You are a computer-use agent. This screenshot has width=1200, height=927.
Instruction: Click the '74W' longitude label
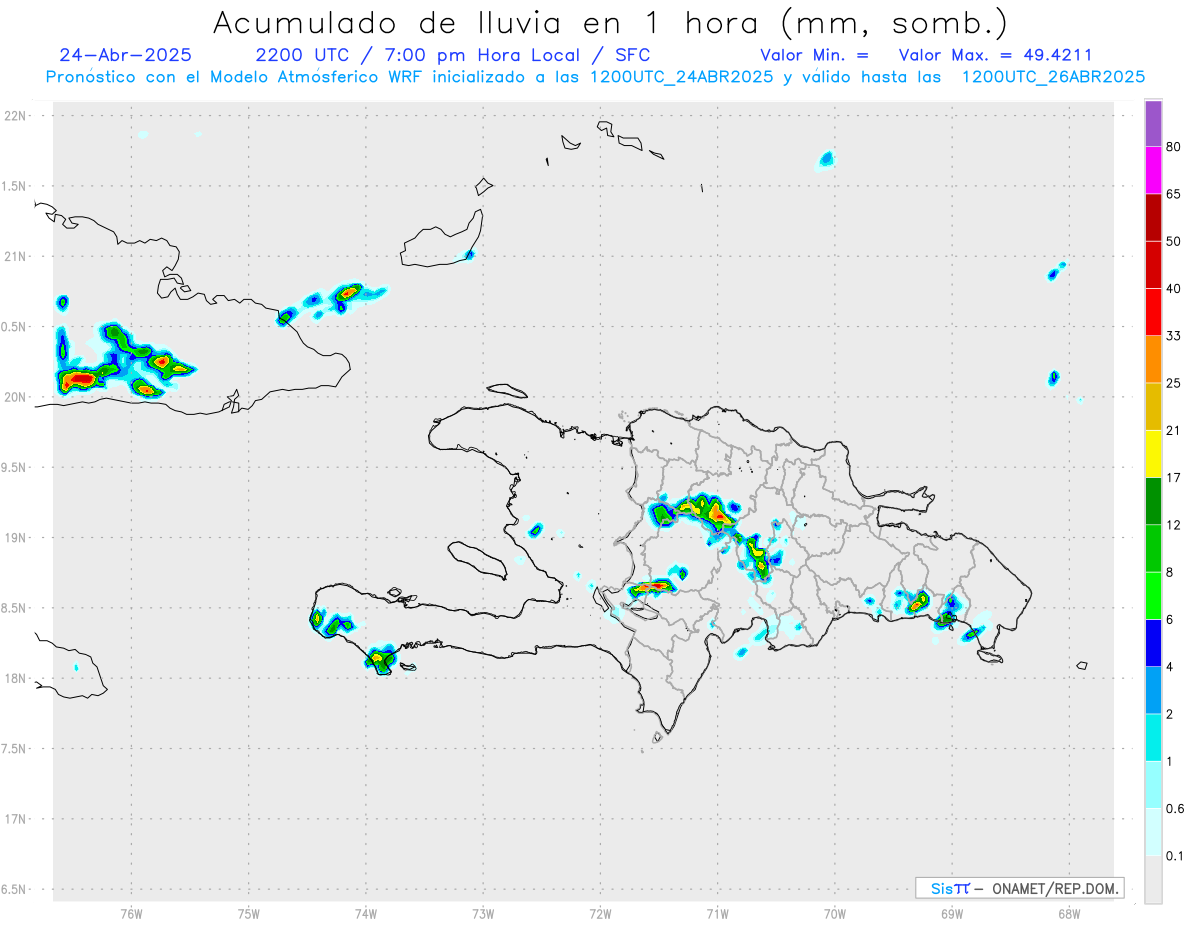pos(365,914)
